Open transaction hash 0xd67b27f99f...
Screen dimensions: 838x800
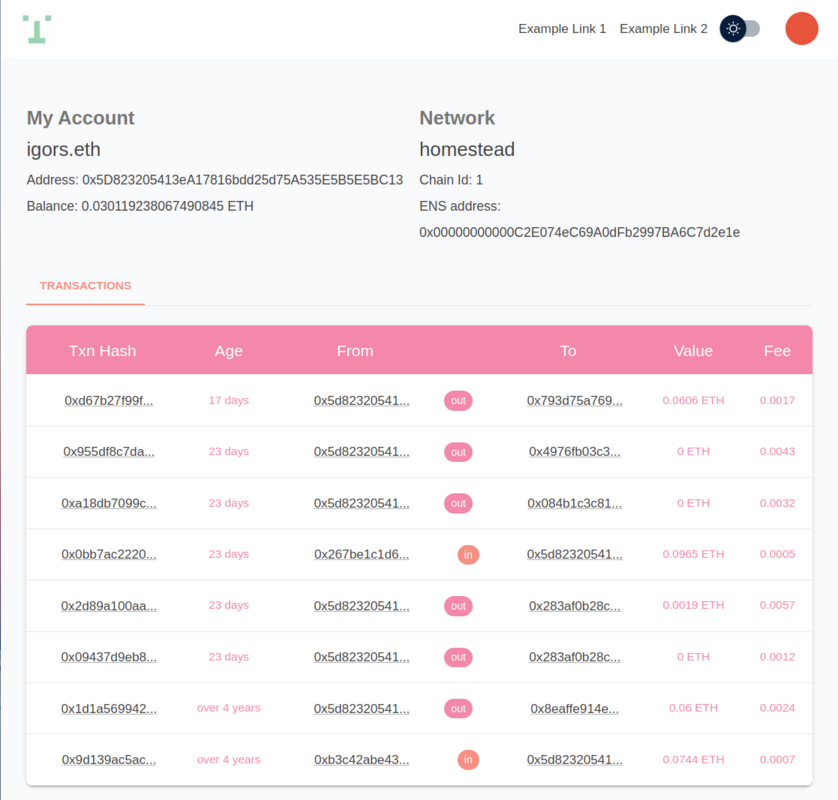click(x=108, y=400)
